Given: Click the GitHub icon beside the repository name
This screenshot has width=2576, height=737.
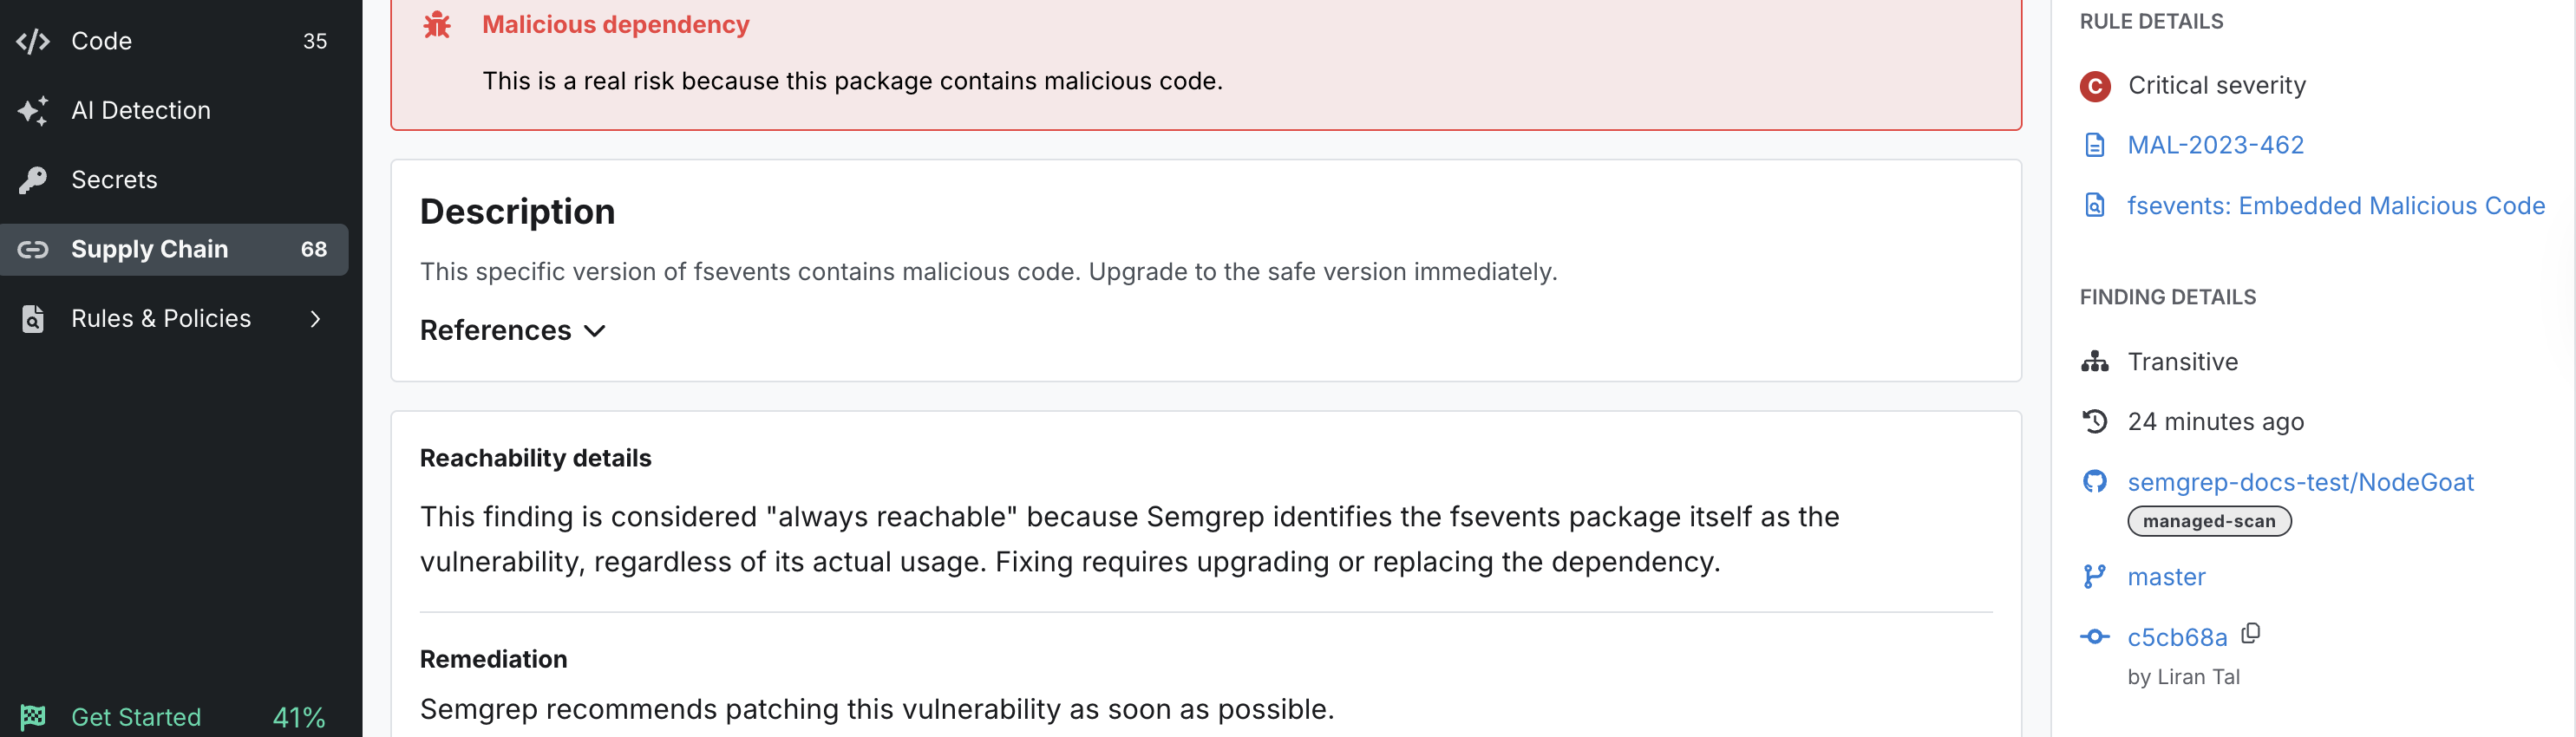Looking at the screenshot, I should tap(2095, 481).
